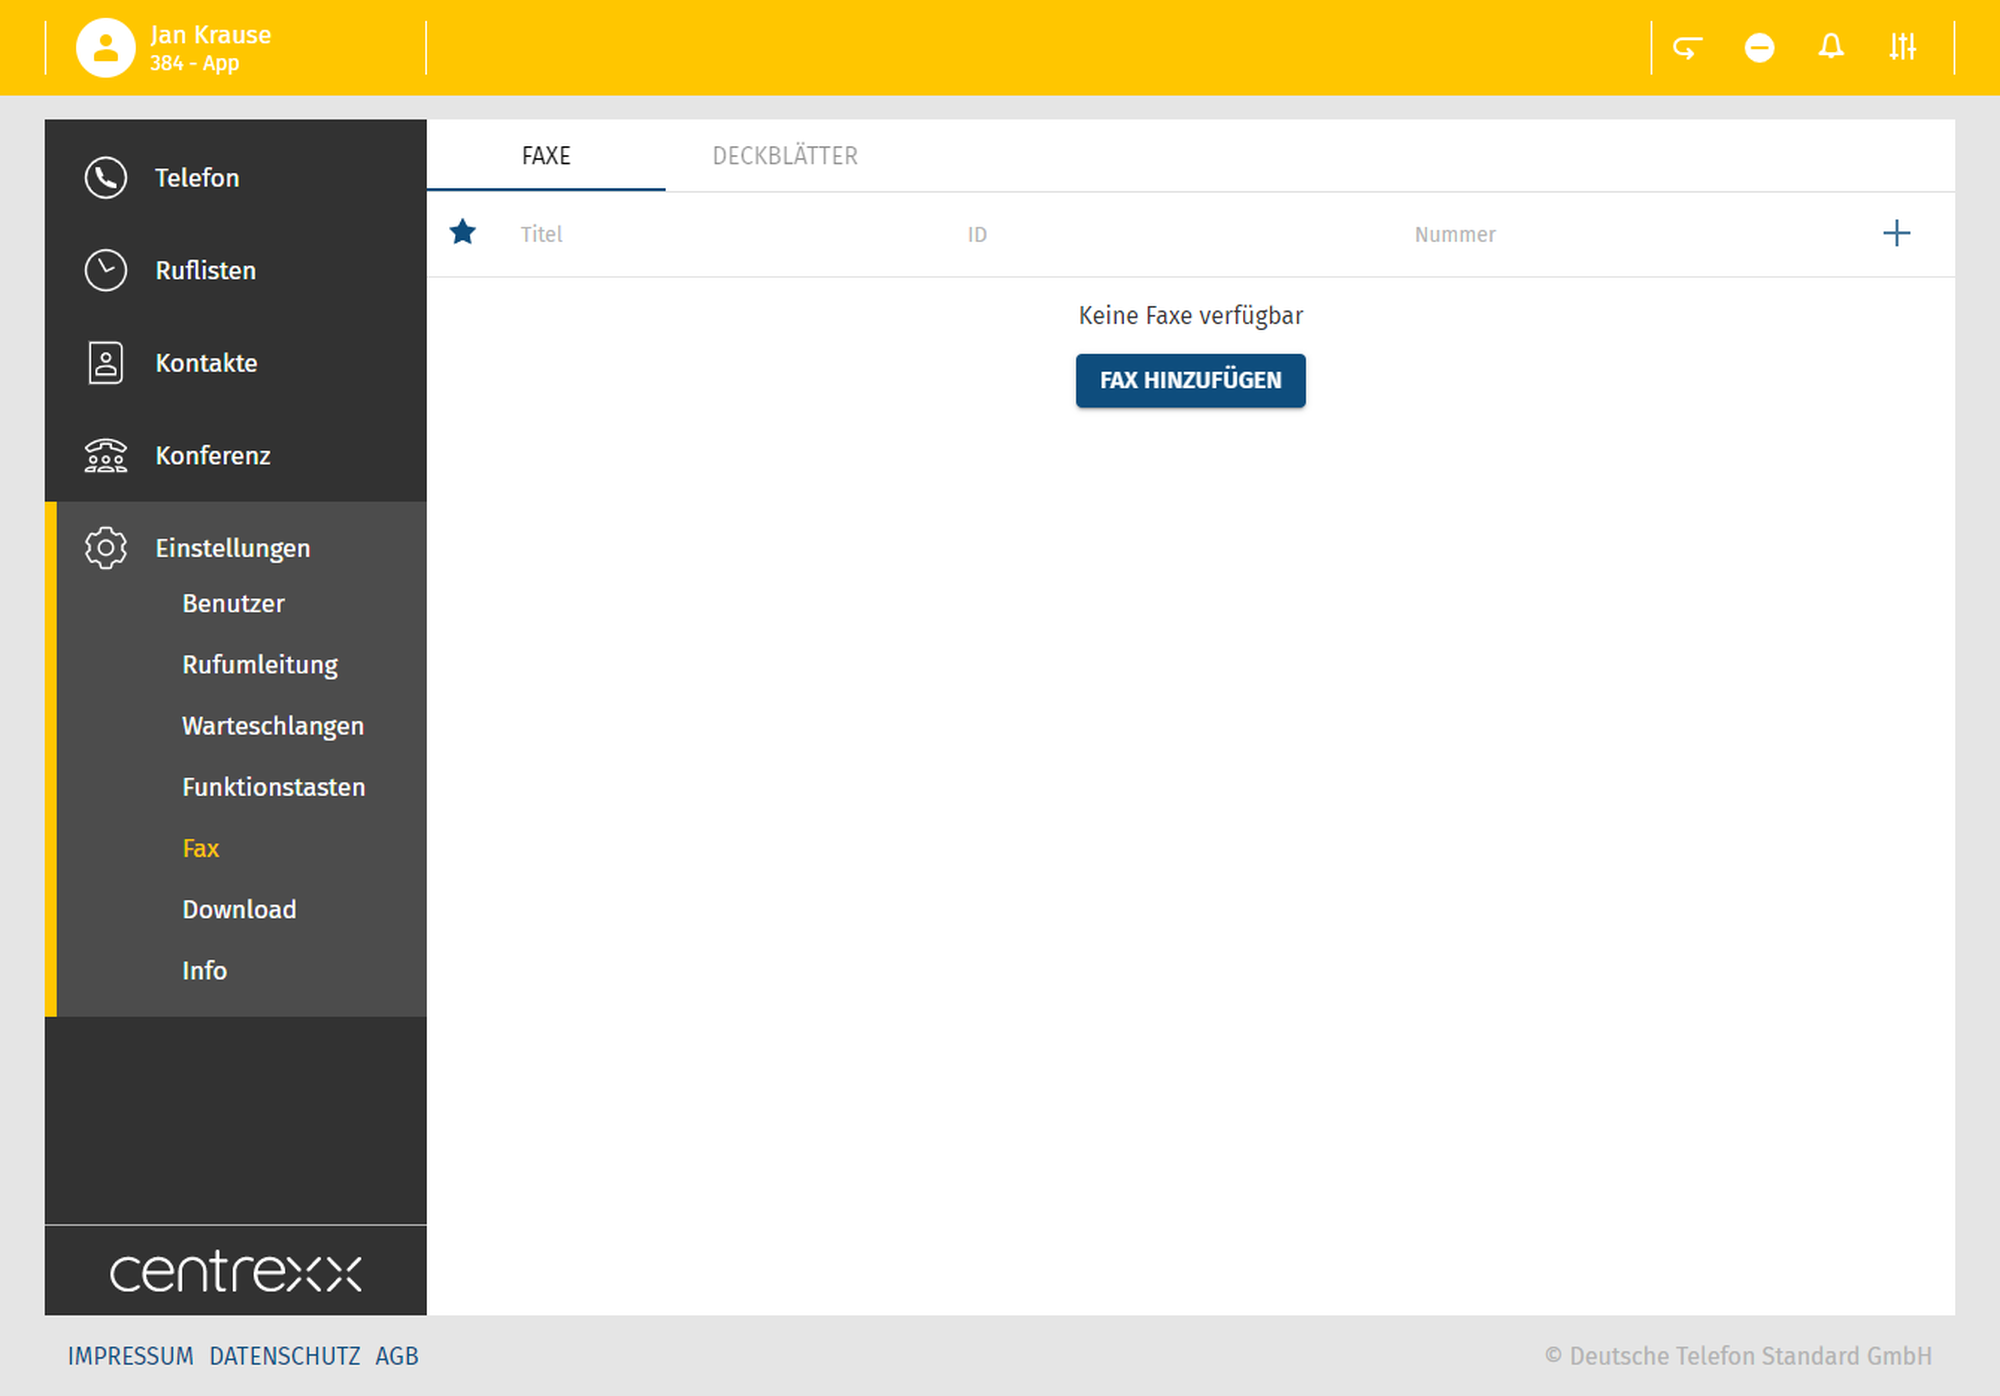Open the Konferenz section

pos(212,456)
